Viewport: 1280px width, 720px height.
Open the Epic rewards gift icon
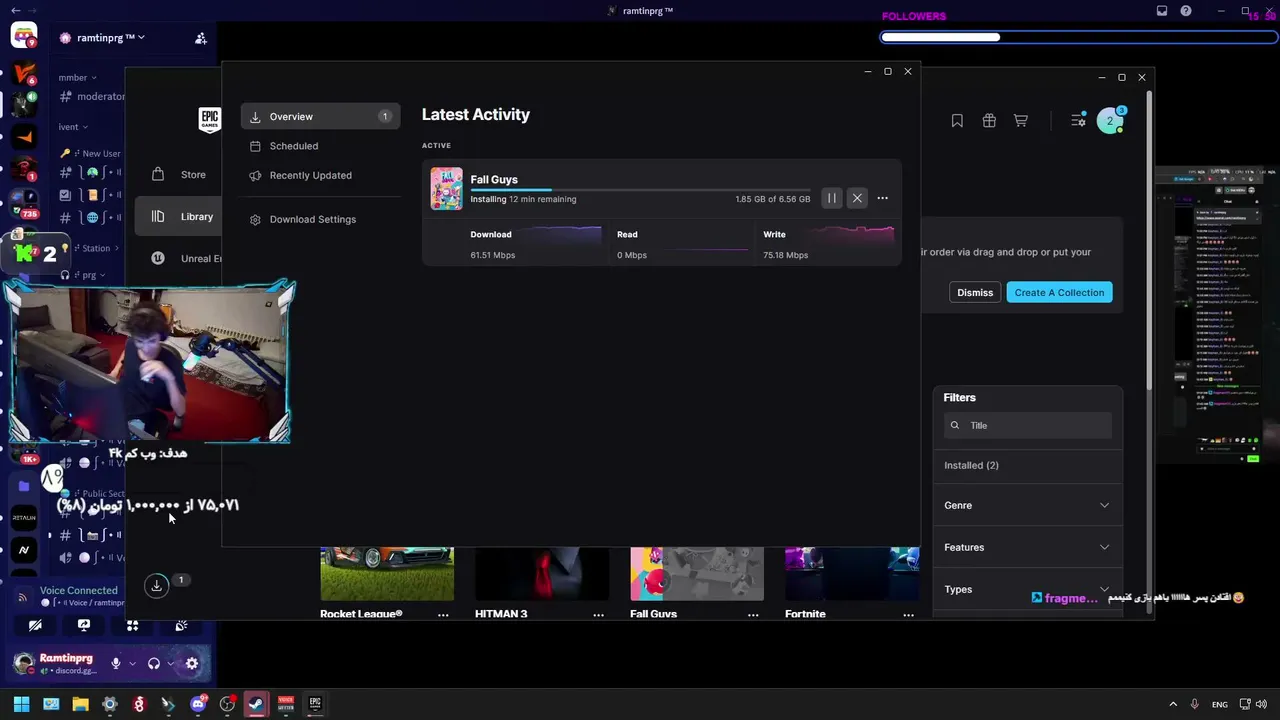click(x=989, y=120)
